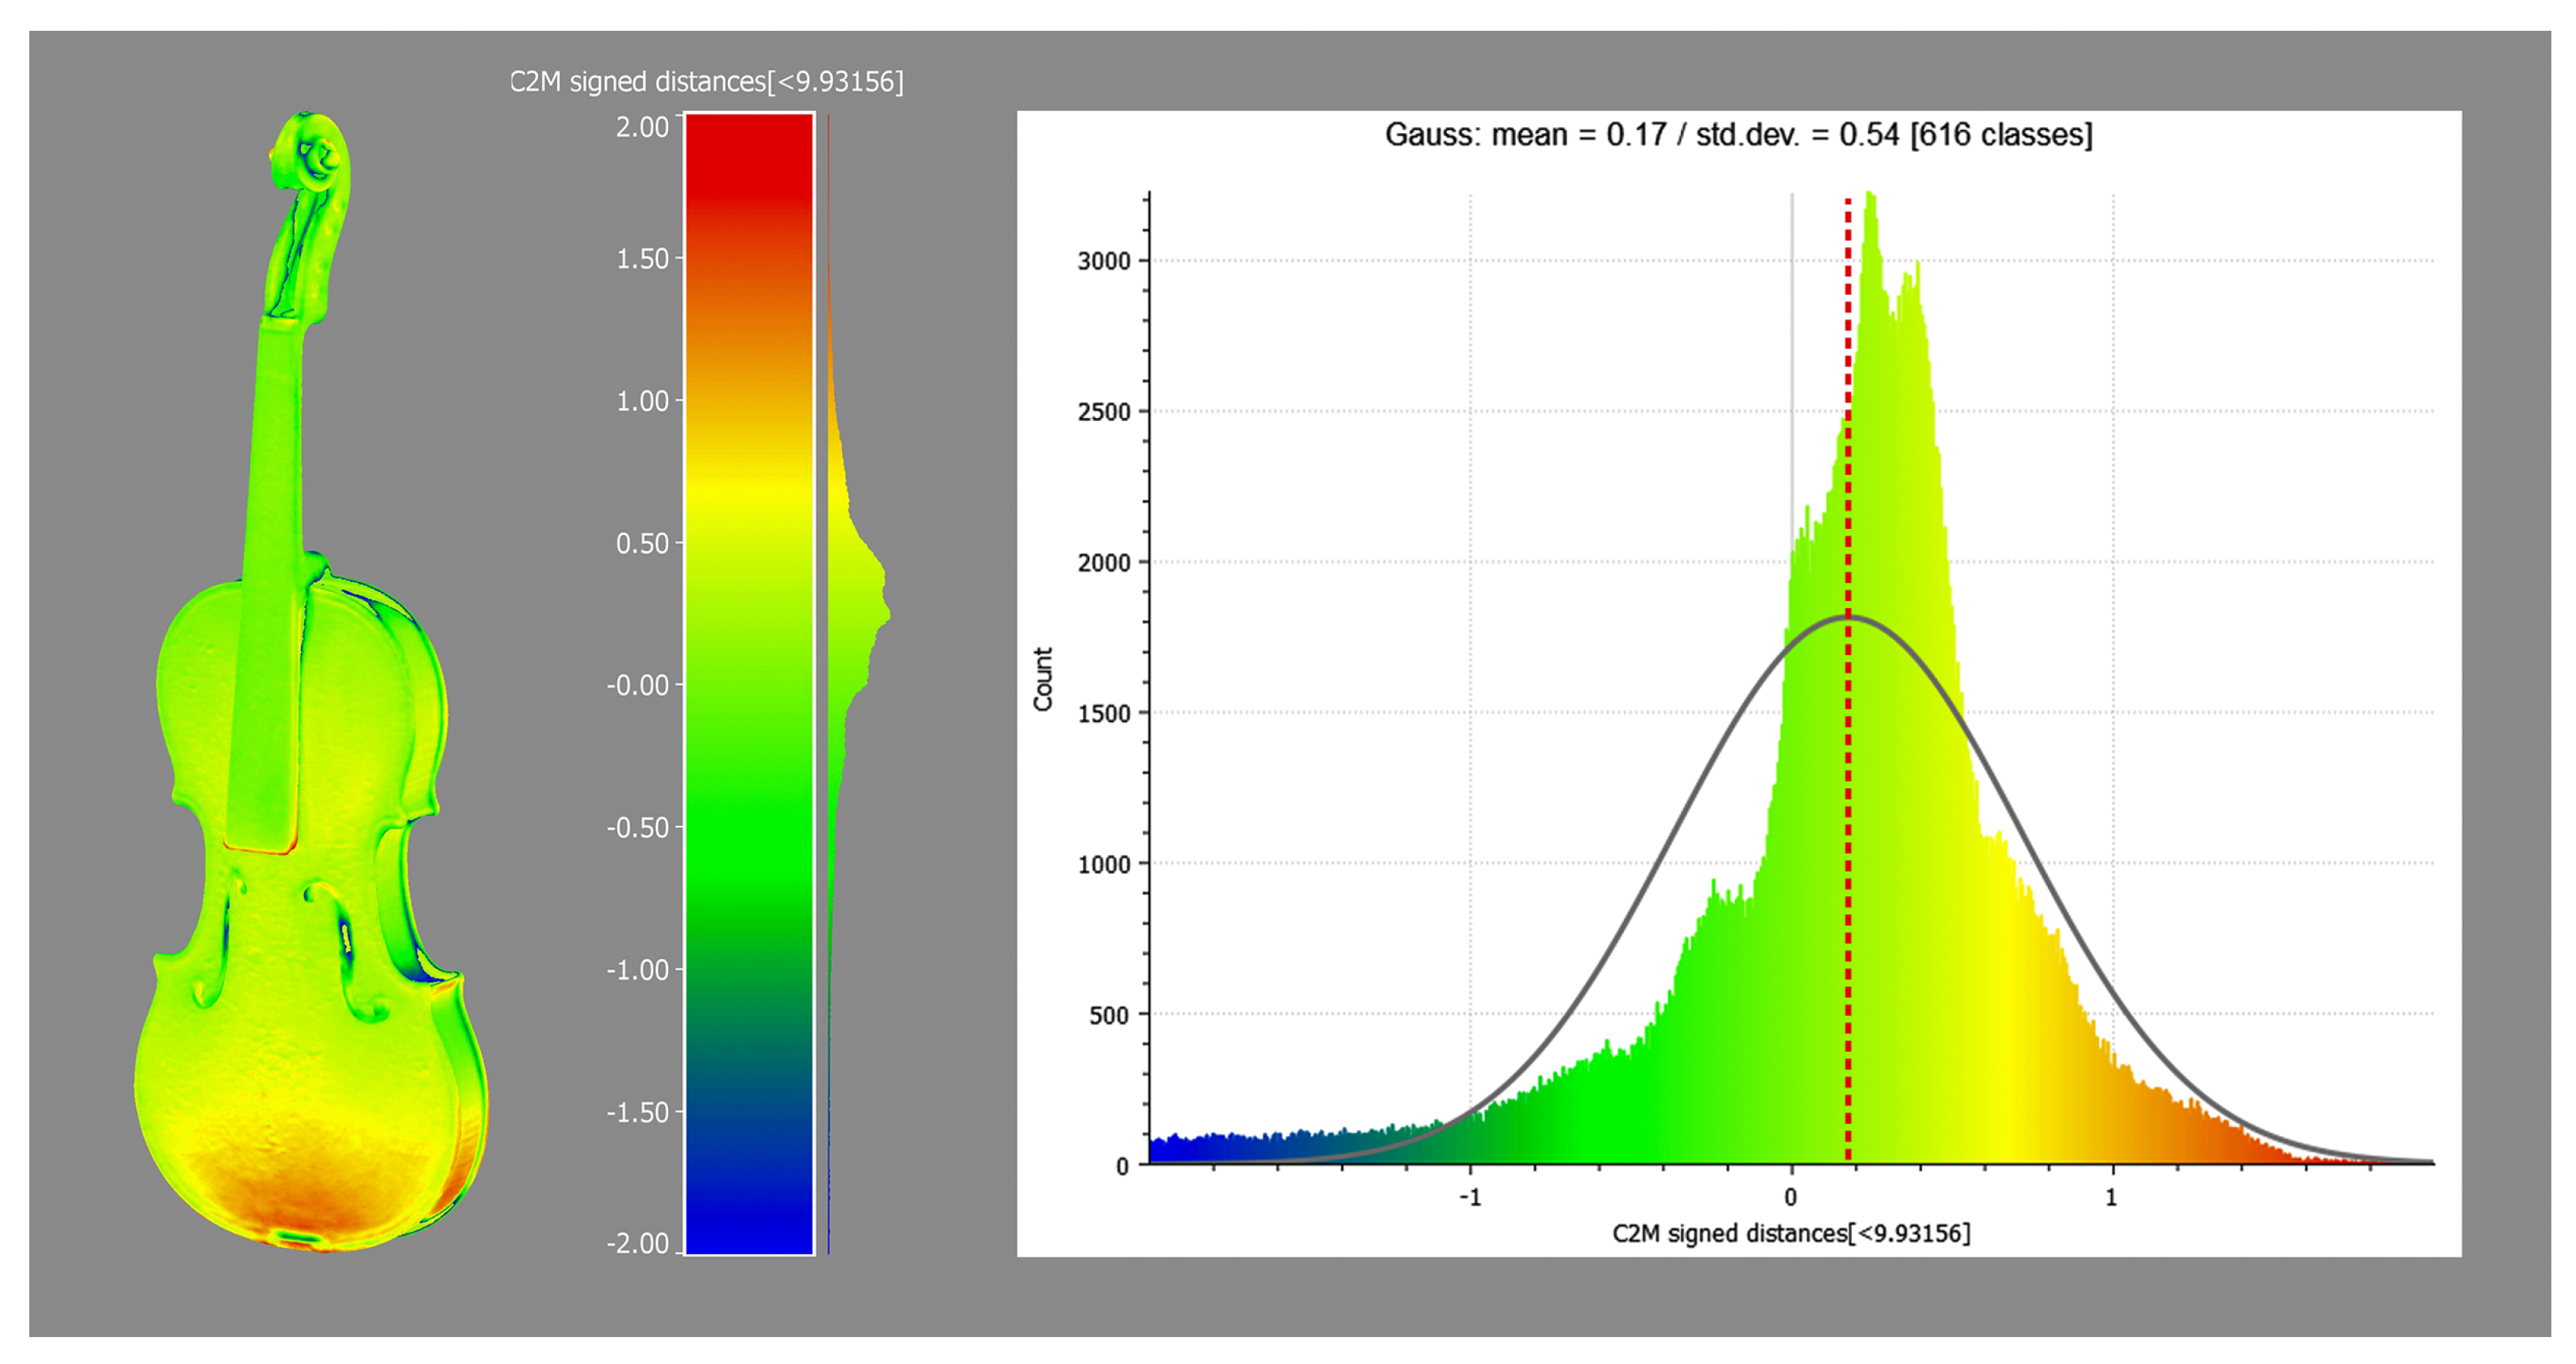Click the -1 tick label on the x-axis

(1469, 1197)
